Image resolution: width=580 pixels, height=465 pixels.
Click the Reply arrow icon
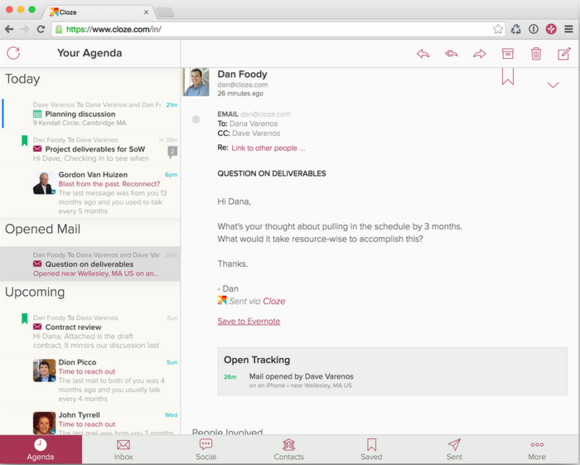(423, 54)
